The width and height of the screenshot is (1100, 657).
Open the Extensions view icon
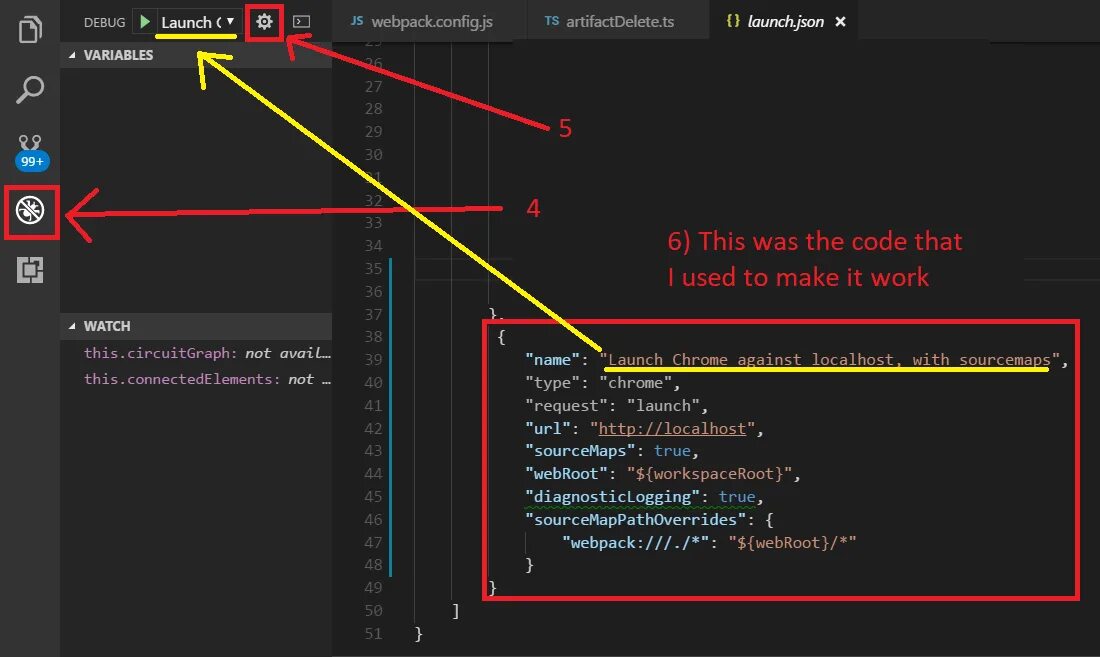click(30, 270)
